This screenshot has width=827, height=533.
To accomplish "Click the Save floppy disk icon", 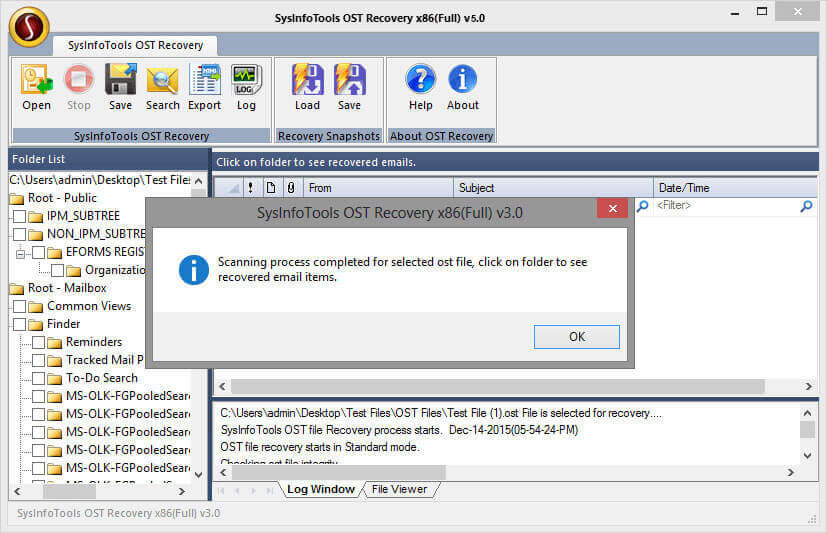I will (120, 80).
